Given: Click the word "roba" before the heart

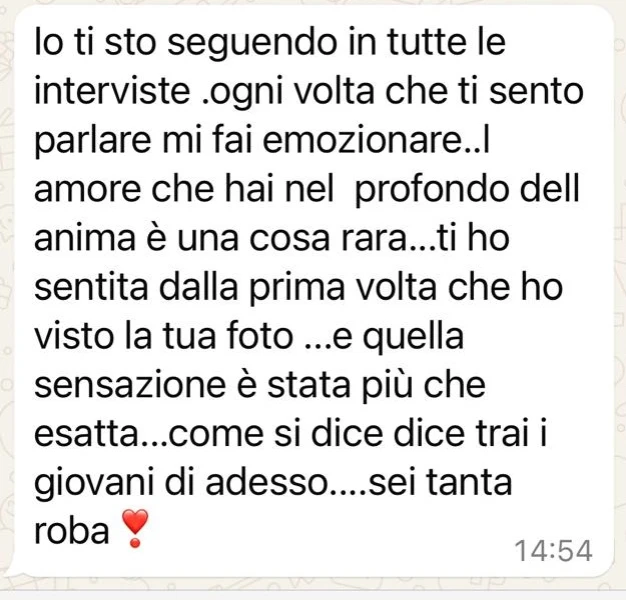Looking at the screenshot, I should pyautogui.click(x=72, y=530).
